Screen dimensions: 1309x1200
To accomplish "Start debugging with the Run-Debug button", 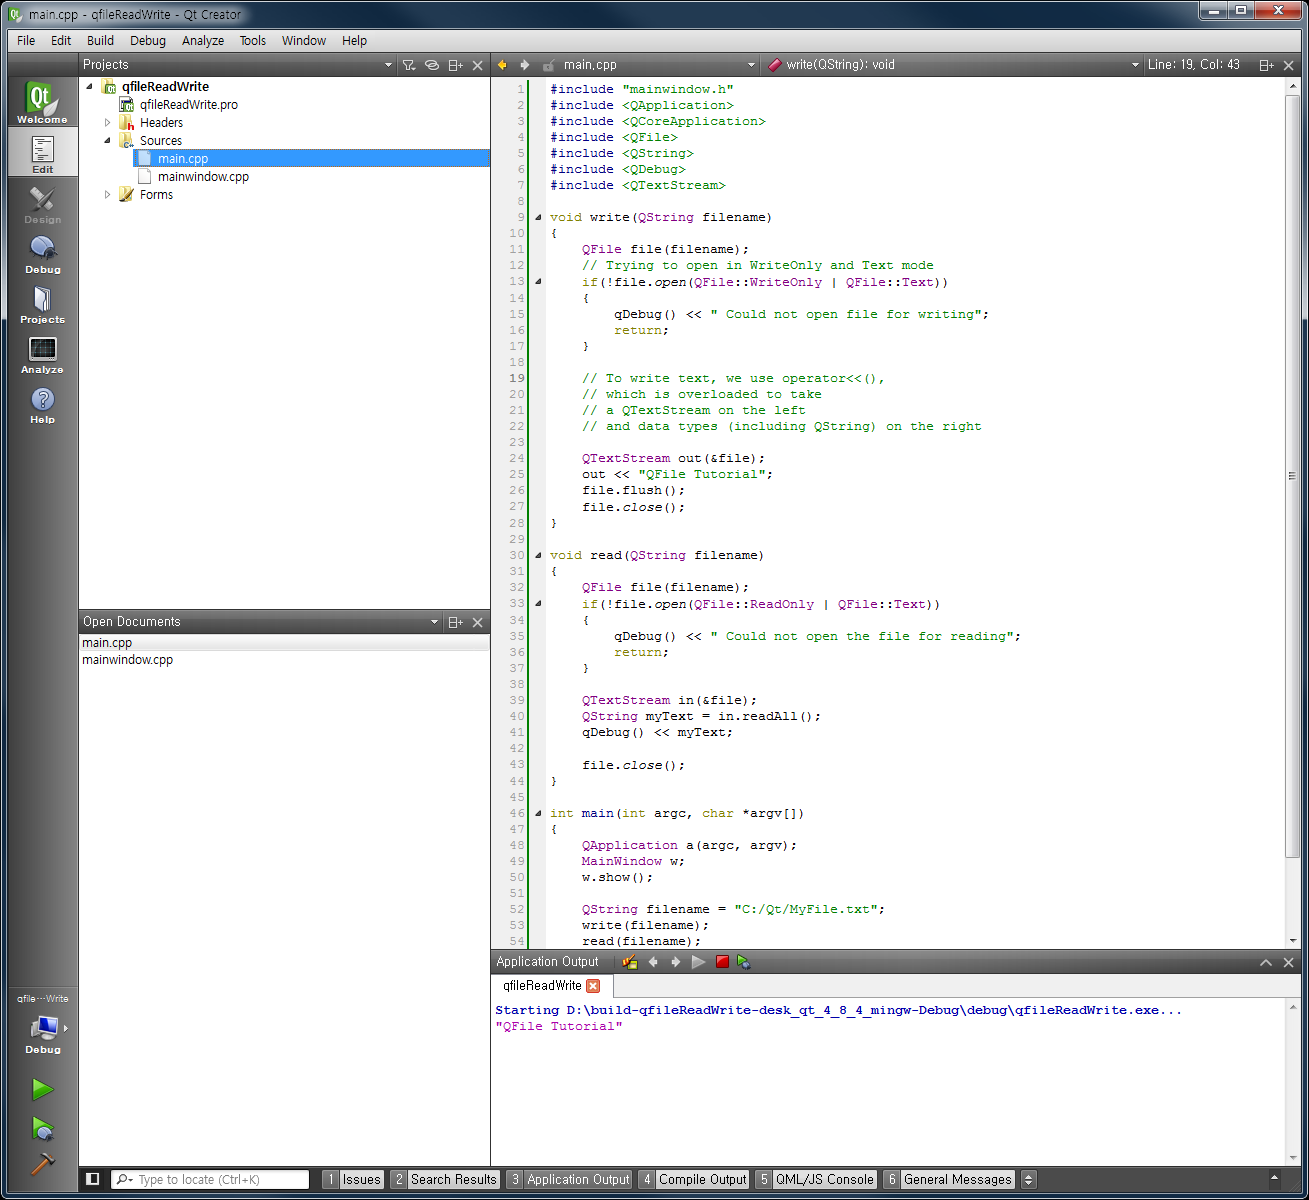I will click(42, 1128).
